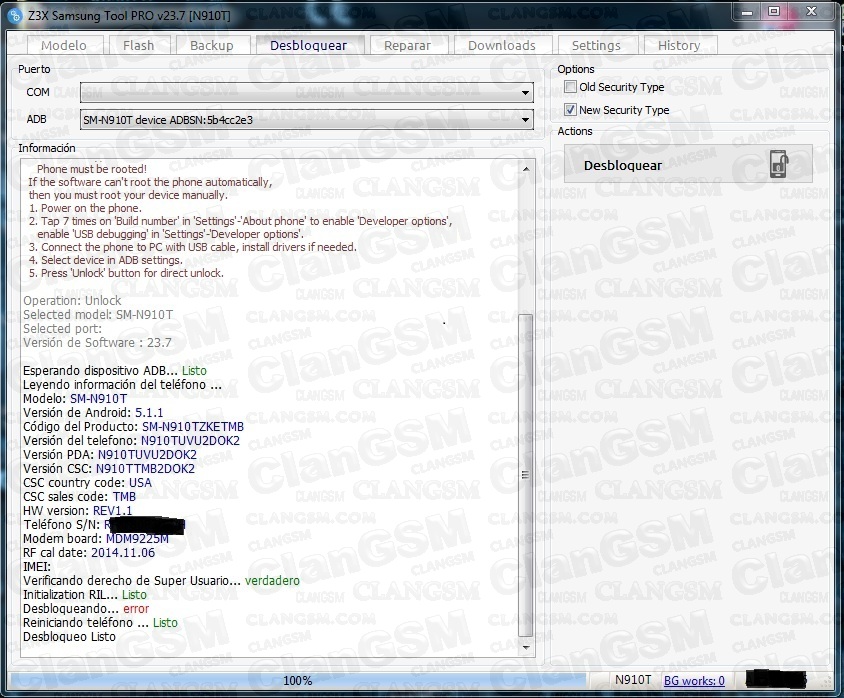The width and height of the screenshot is (844, 698).
Task: Click 'Versión CSC: N910TTMB2DOK2' line
Action: click(109, 469)
